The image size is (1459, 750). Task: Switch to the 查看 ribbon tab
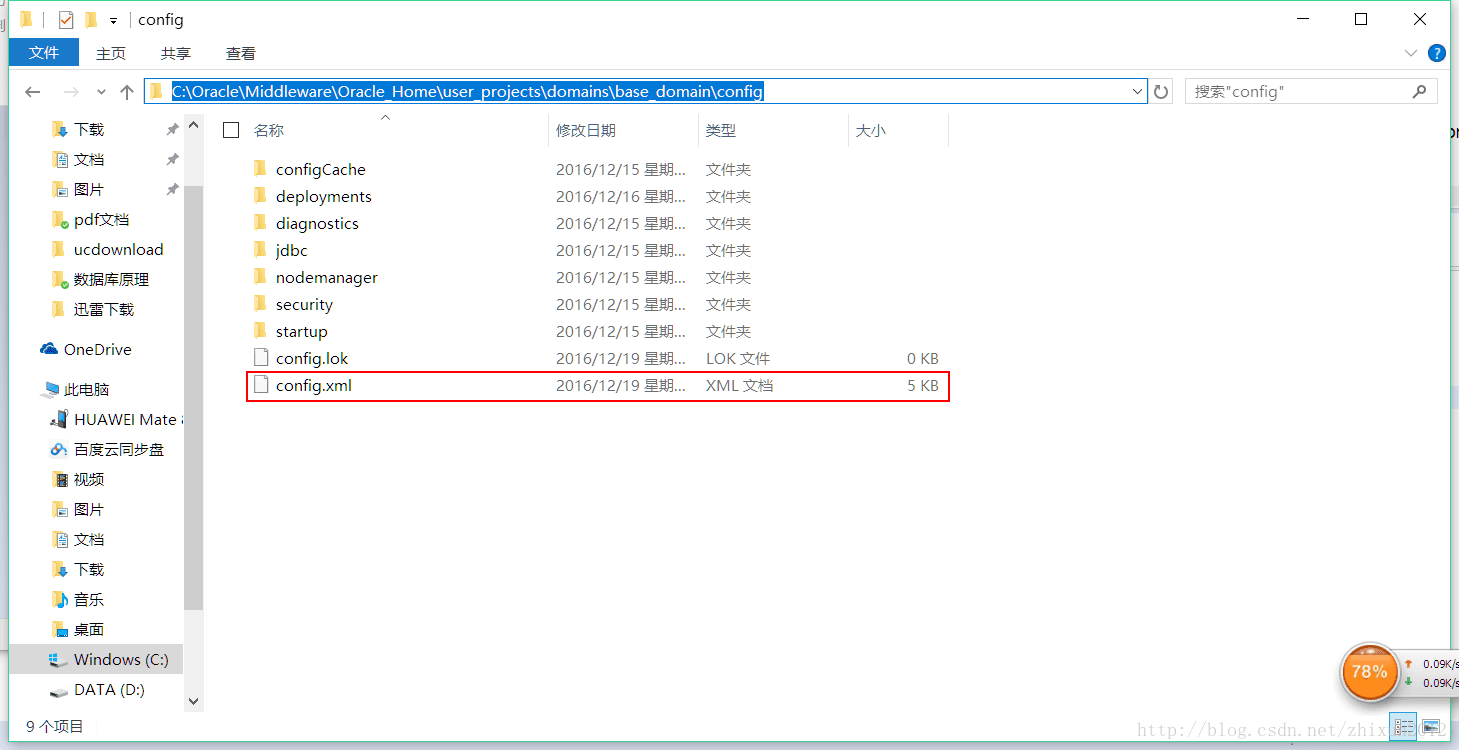click(241, 54)
